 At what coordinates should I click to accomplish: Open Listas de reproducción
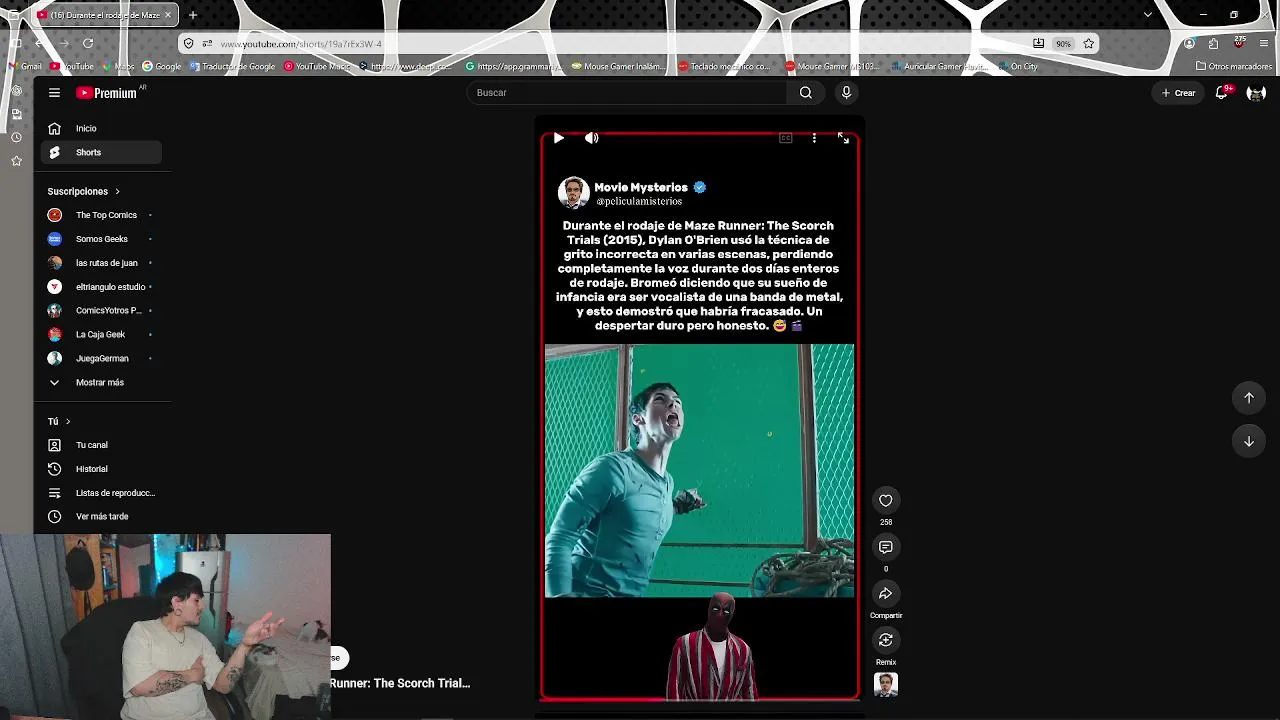[101, 493]
